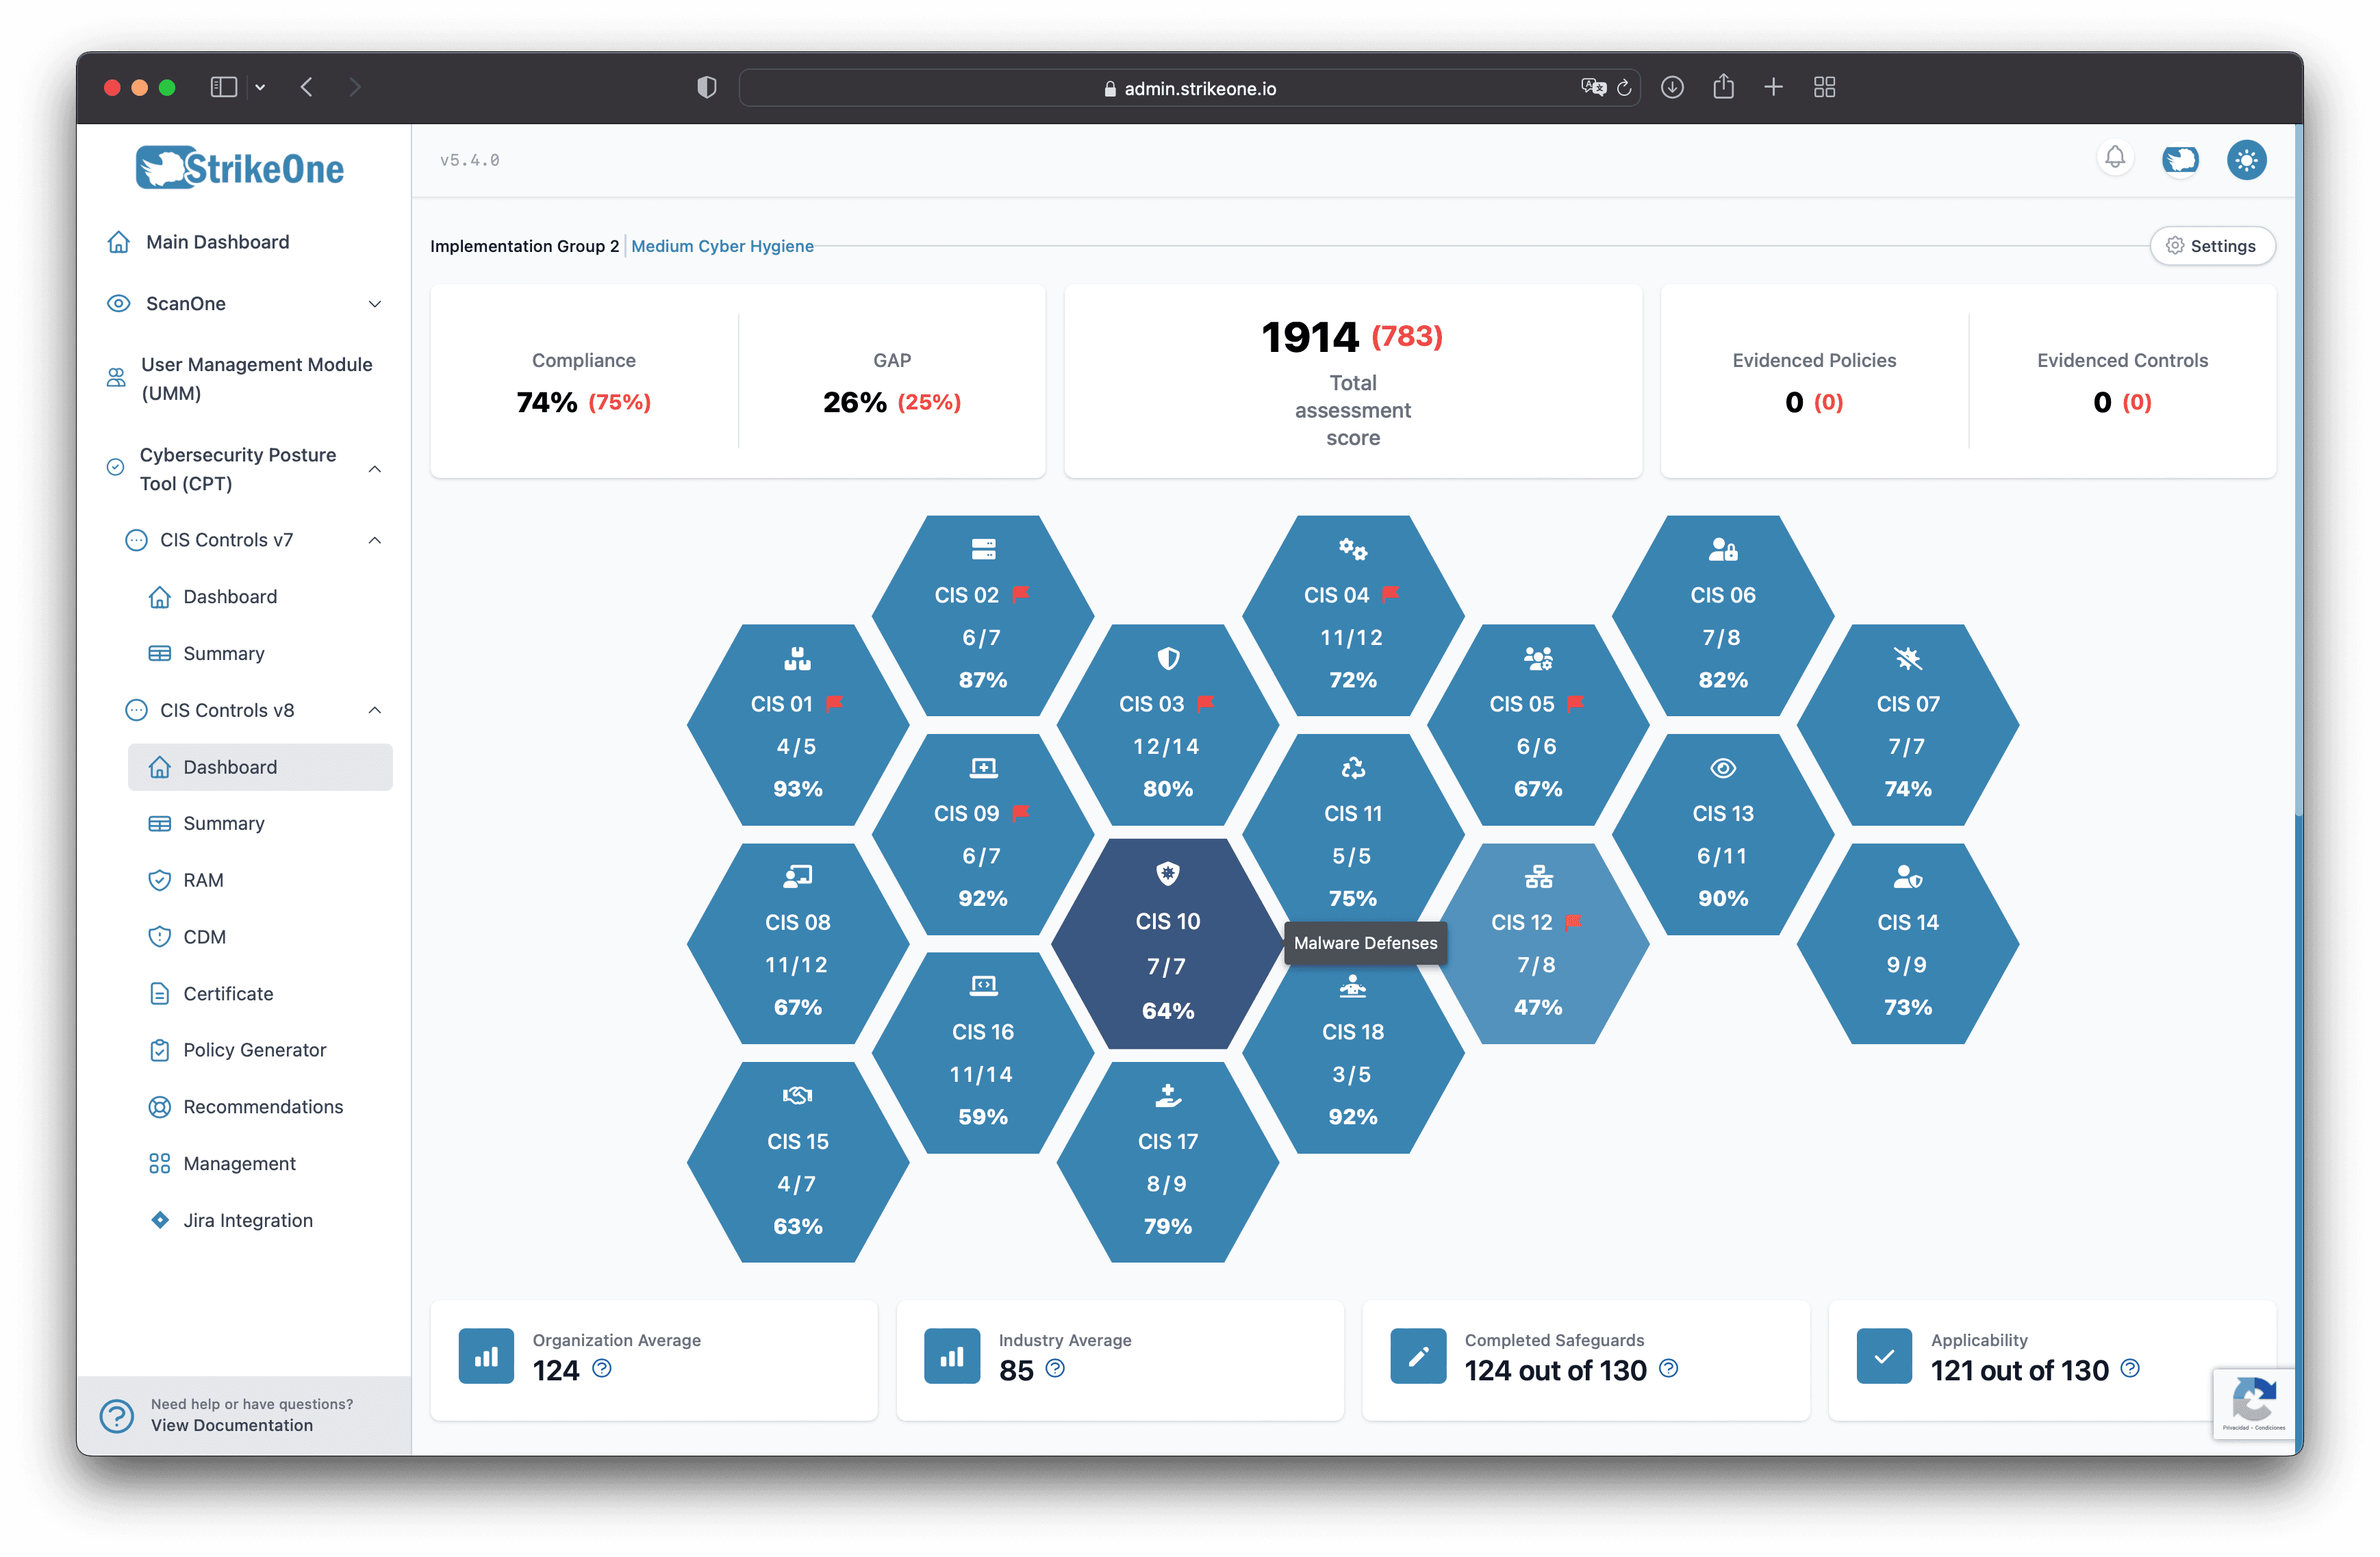Click the Medium Cyber Hygiene link
Viewport: 2380px width, 1557px height.
tap(722, 246)
